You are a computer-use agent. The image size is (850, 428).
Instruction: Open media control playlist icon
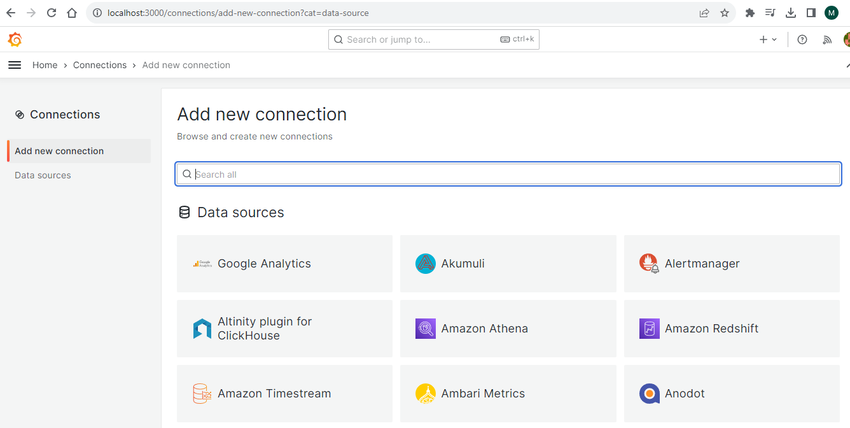coord(770,13)
